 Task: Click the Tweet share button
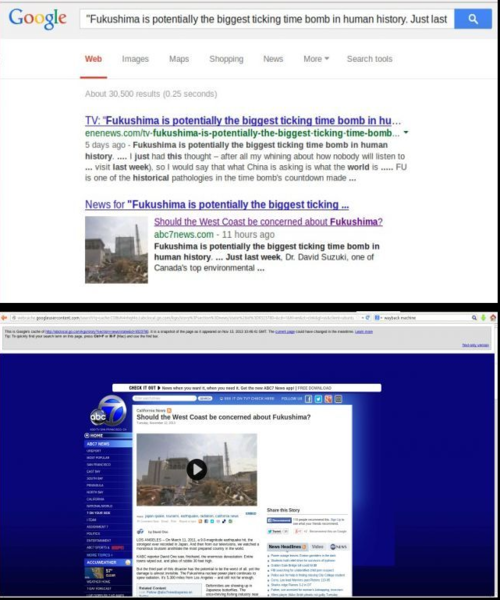point(275,532)
